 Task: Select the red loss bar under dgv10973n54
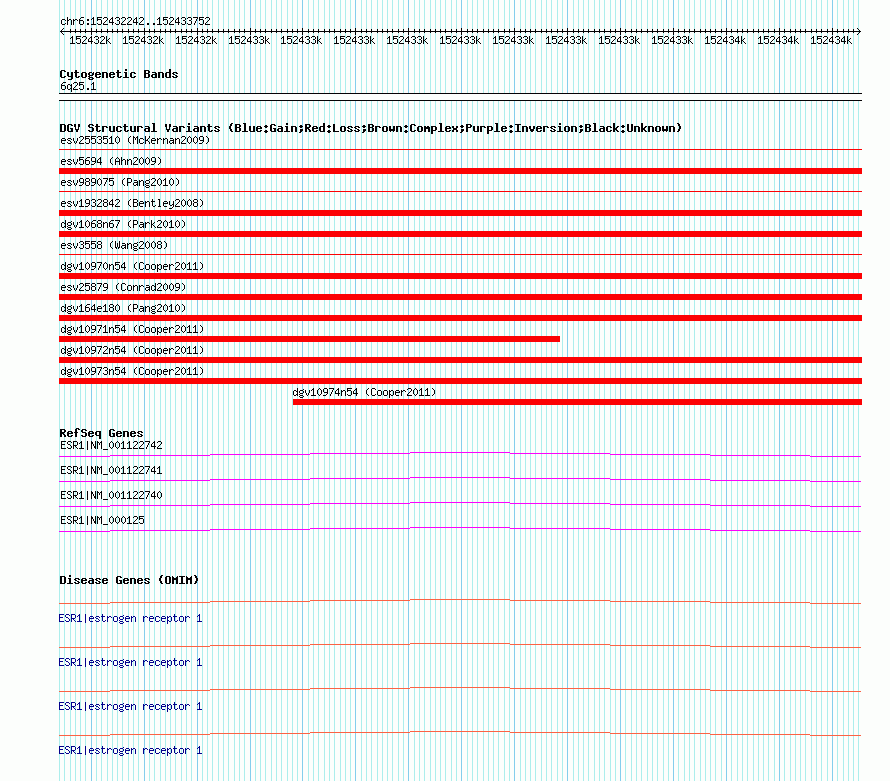(x=460, y=381)
